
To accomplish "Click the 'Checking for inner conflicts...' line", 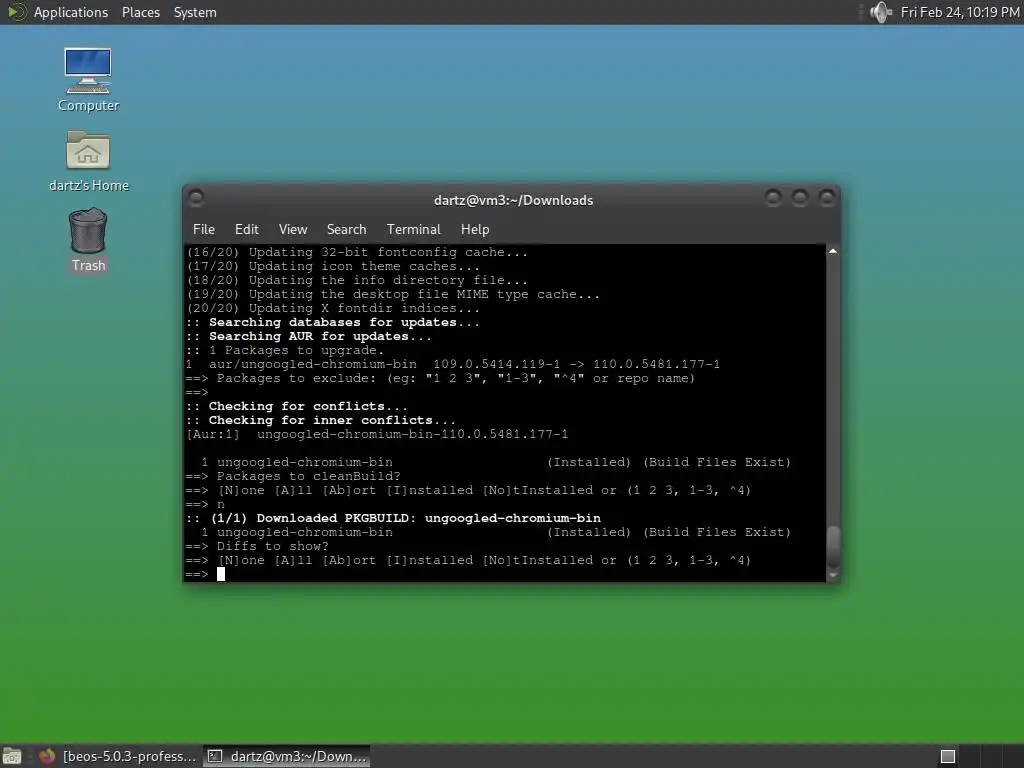I will tap(321, 420).
